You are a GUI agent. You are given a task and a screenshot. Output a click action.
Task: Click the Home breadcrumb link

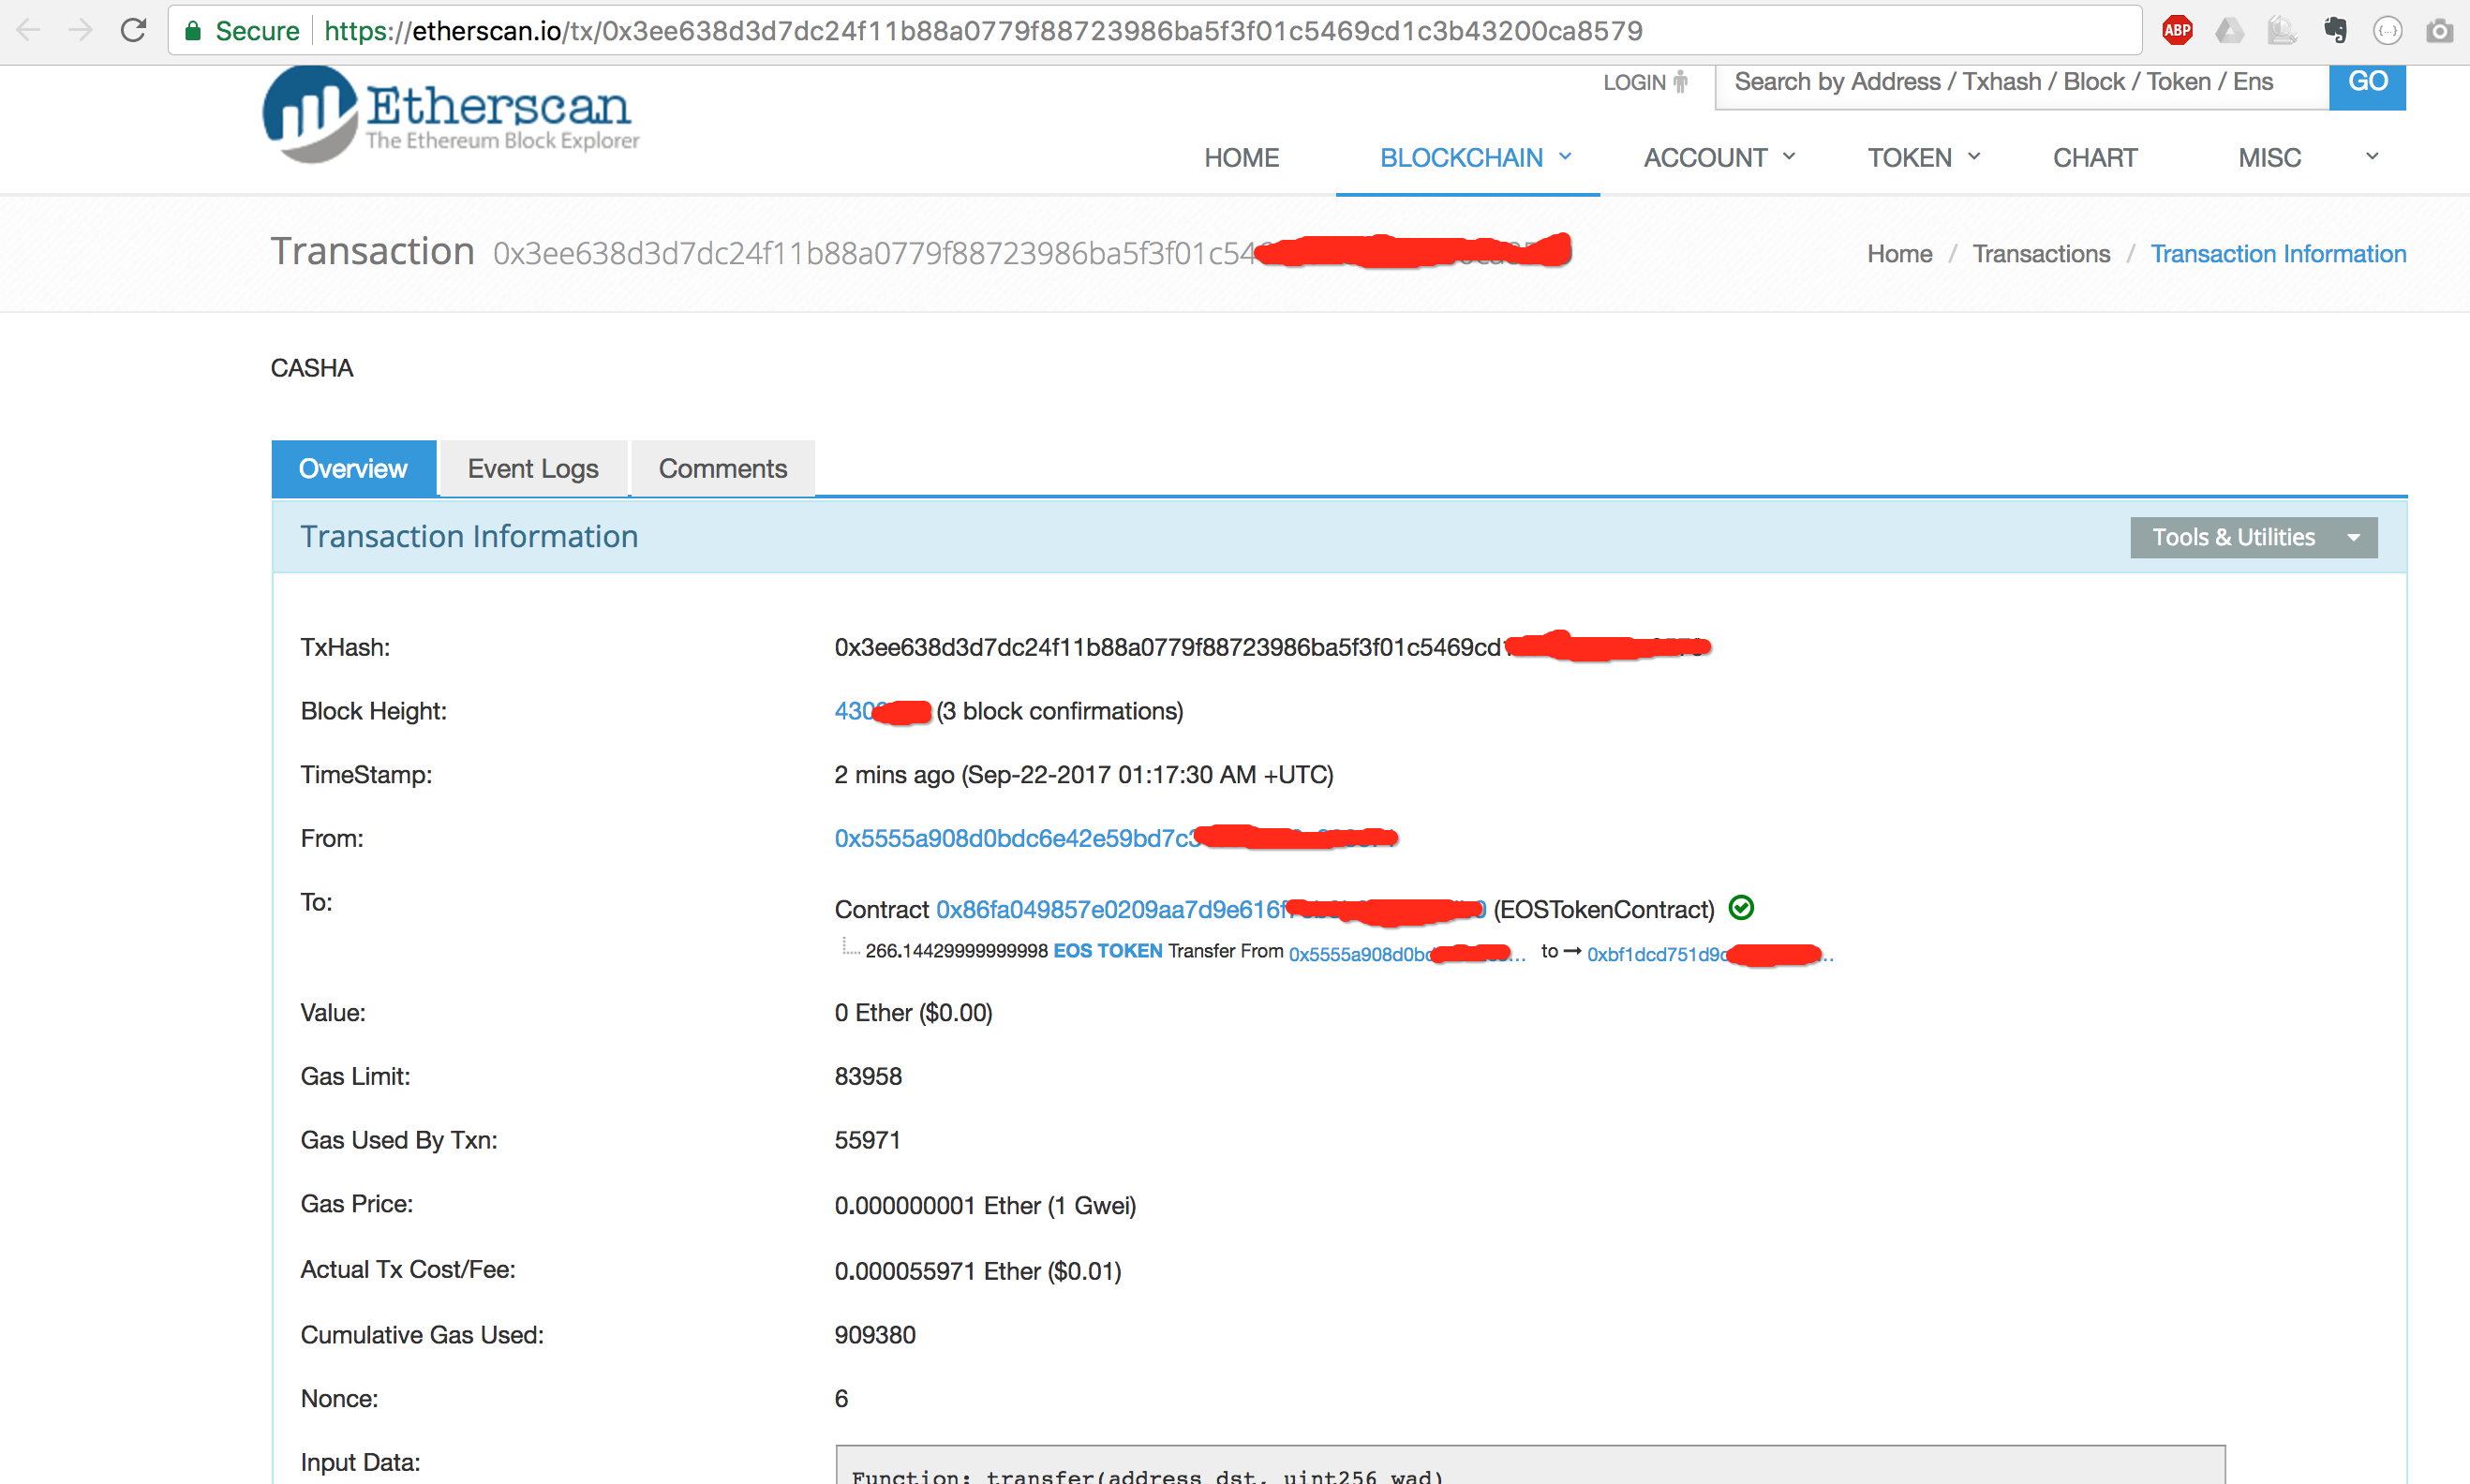pos(1899,254)
